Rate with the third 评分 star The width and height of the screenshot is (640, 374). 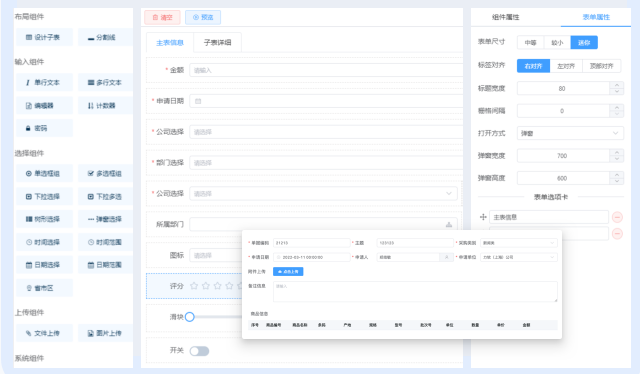[218, 286]
